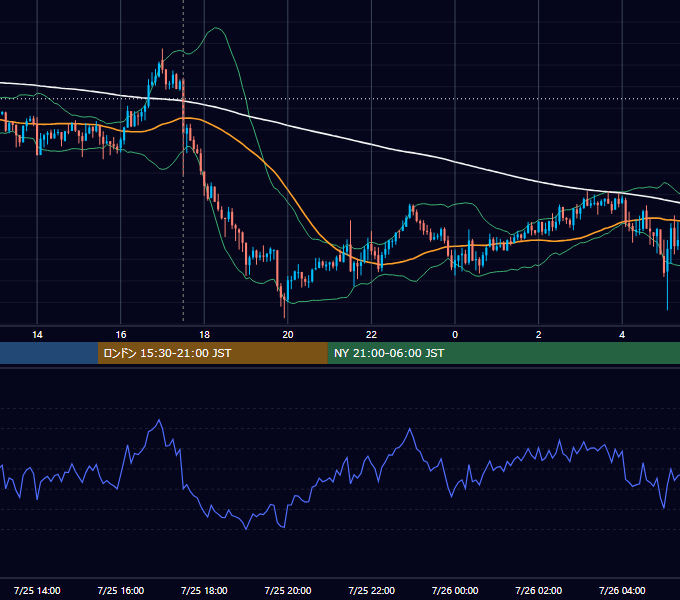Click the 7/25 18:00 time label
680x600 pixels.
pos(204,590)
